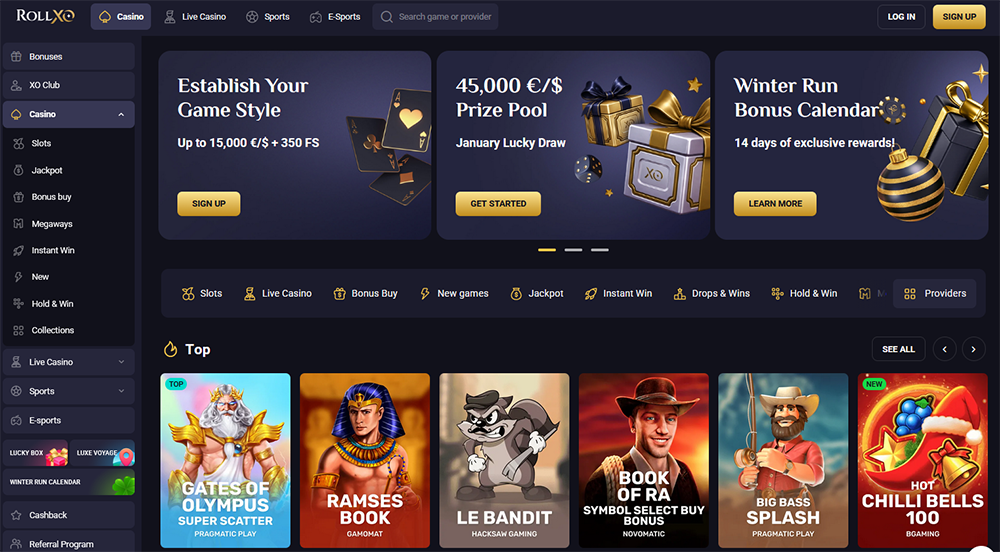Viewport: 1000px width, 552px height.
Task: Open the Le Bandit game thumbnail
Action: pyautogui.click(x=504, y=460)
